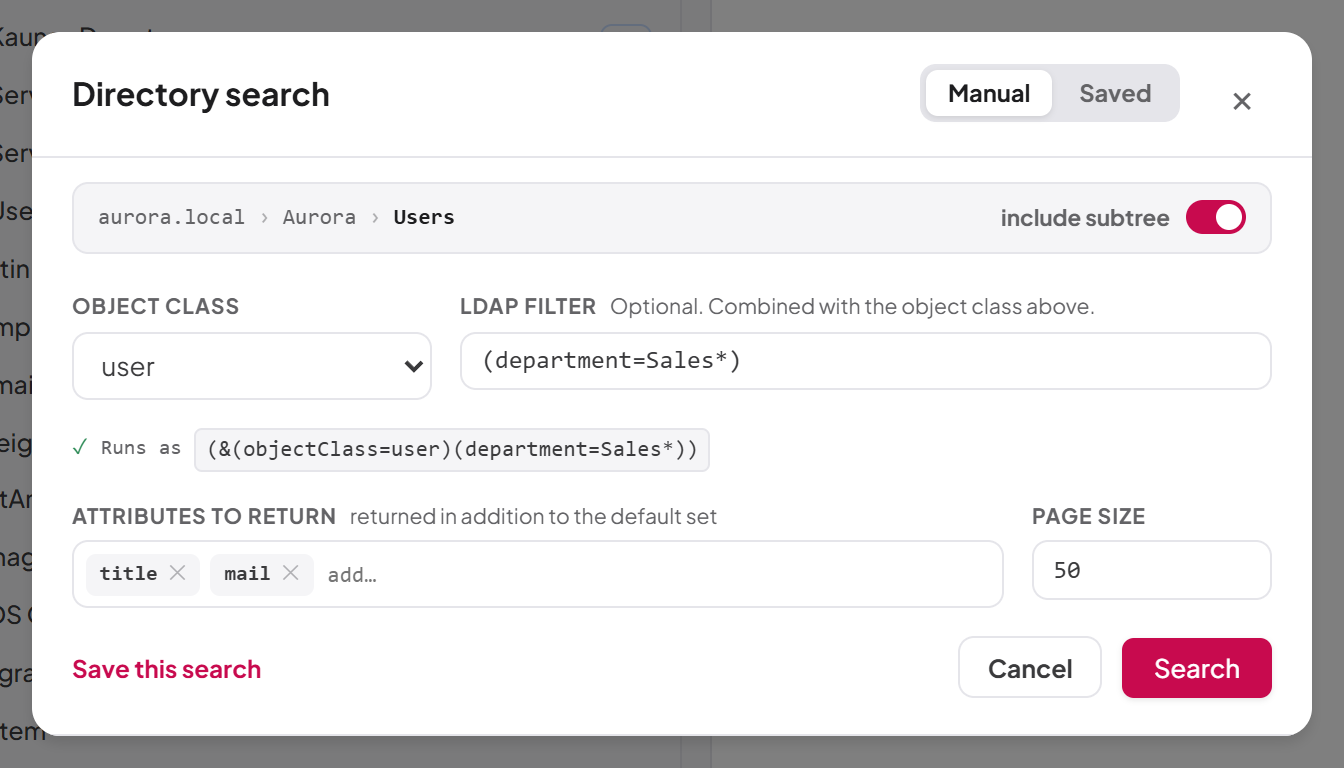
Task: Click the title attribute chip label
Action: pyautogui.click(x=128, y=573)
